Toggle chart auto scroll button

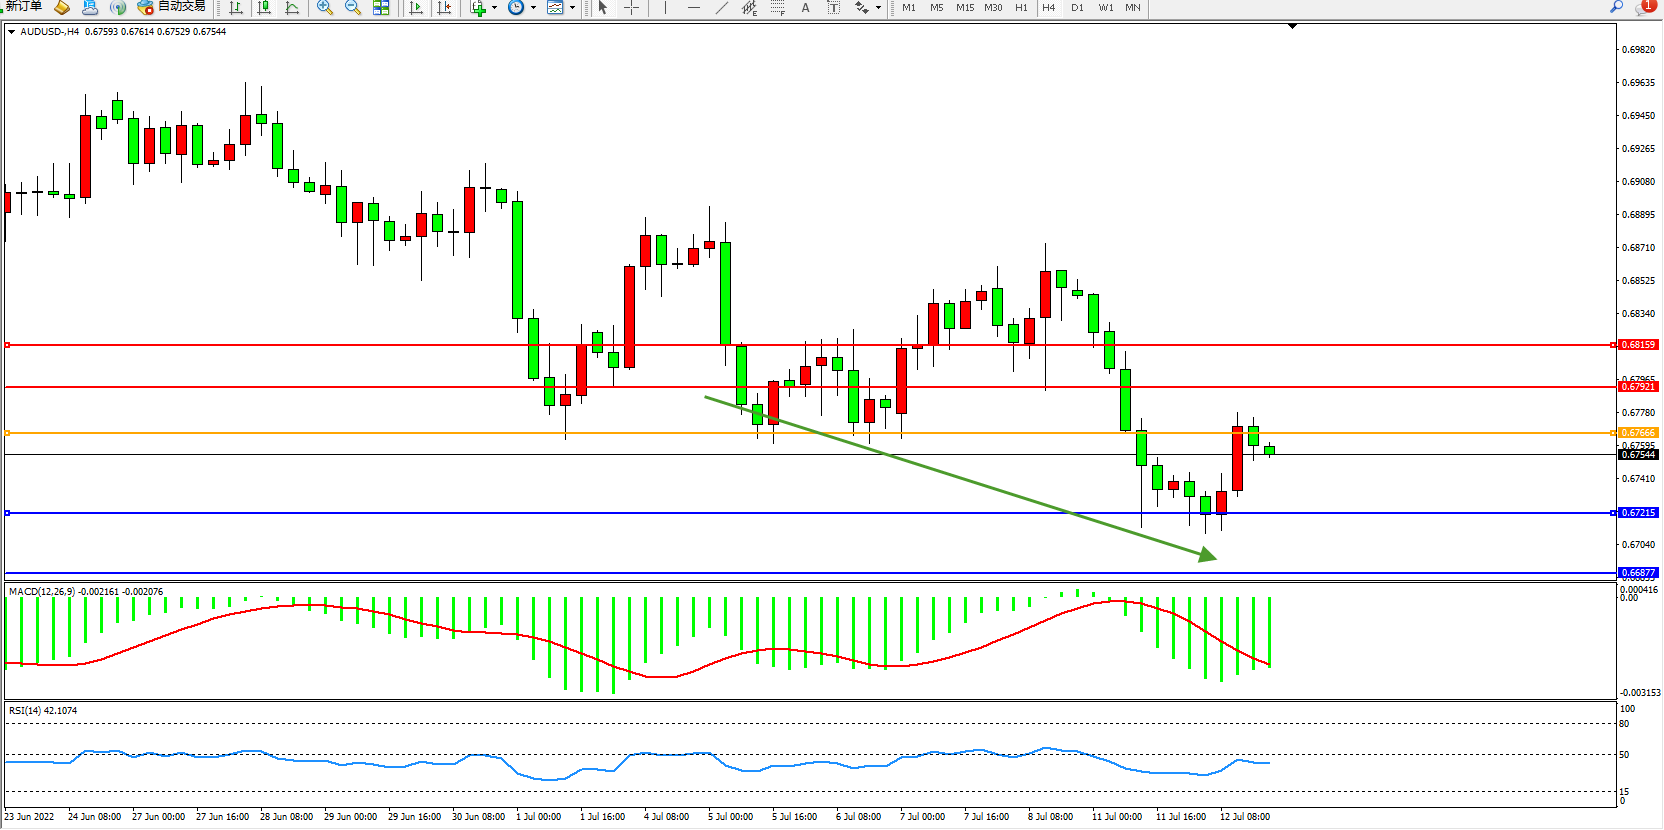click(416, 8)
